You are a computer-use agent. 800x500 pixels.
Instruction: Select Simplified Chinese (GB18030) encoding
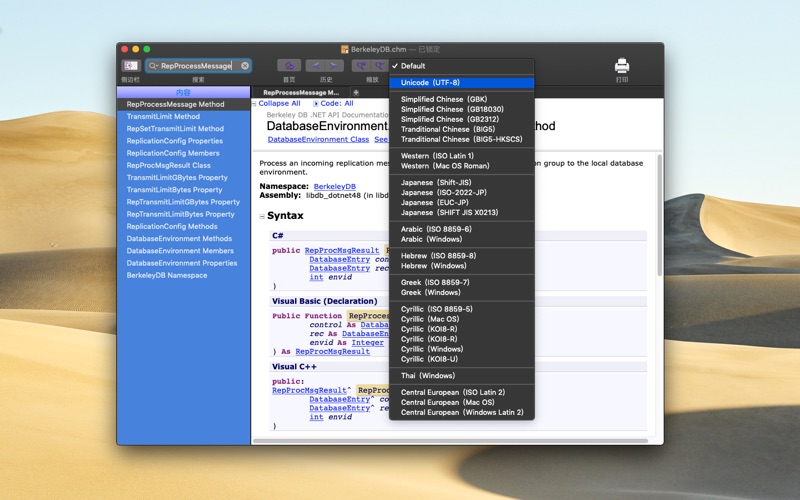tap(451, 109)
